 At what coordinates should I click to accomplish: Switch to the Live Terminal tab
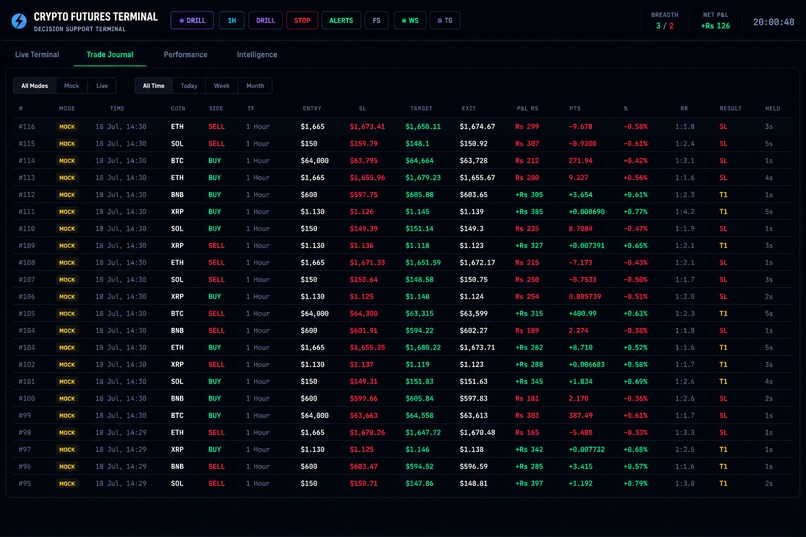tap(37, 54)
